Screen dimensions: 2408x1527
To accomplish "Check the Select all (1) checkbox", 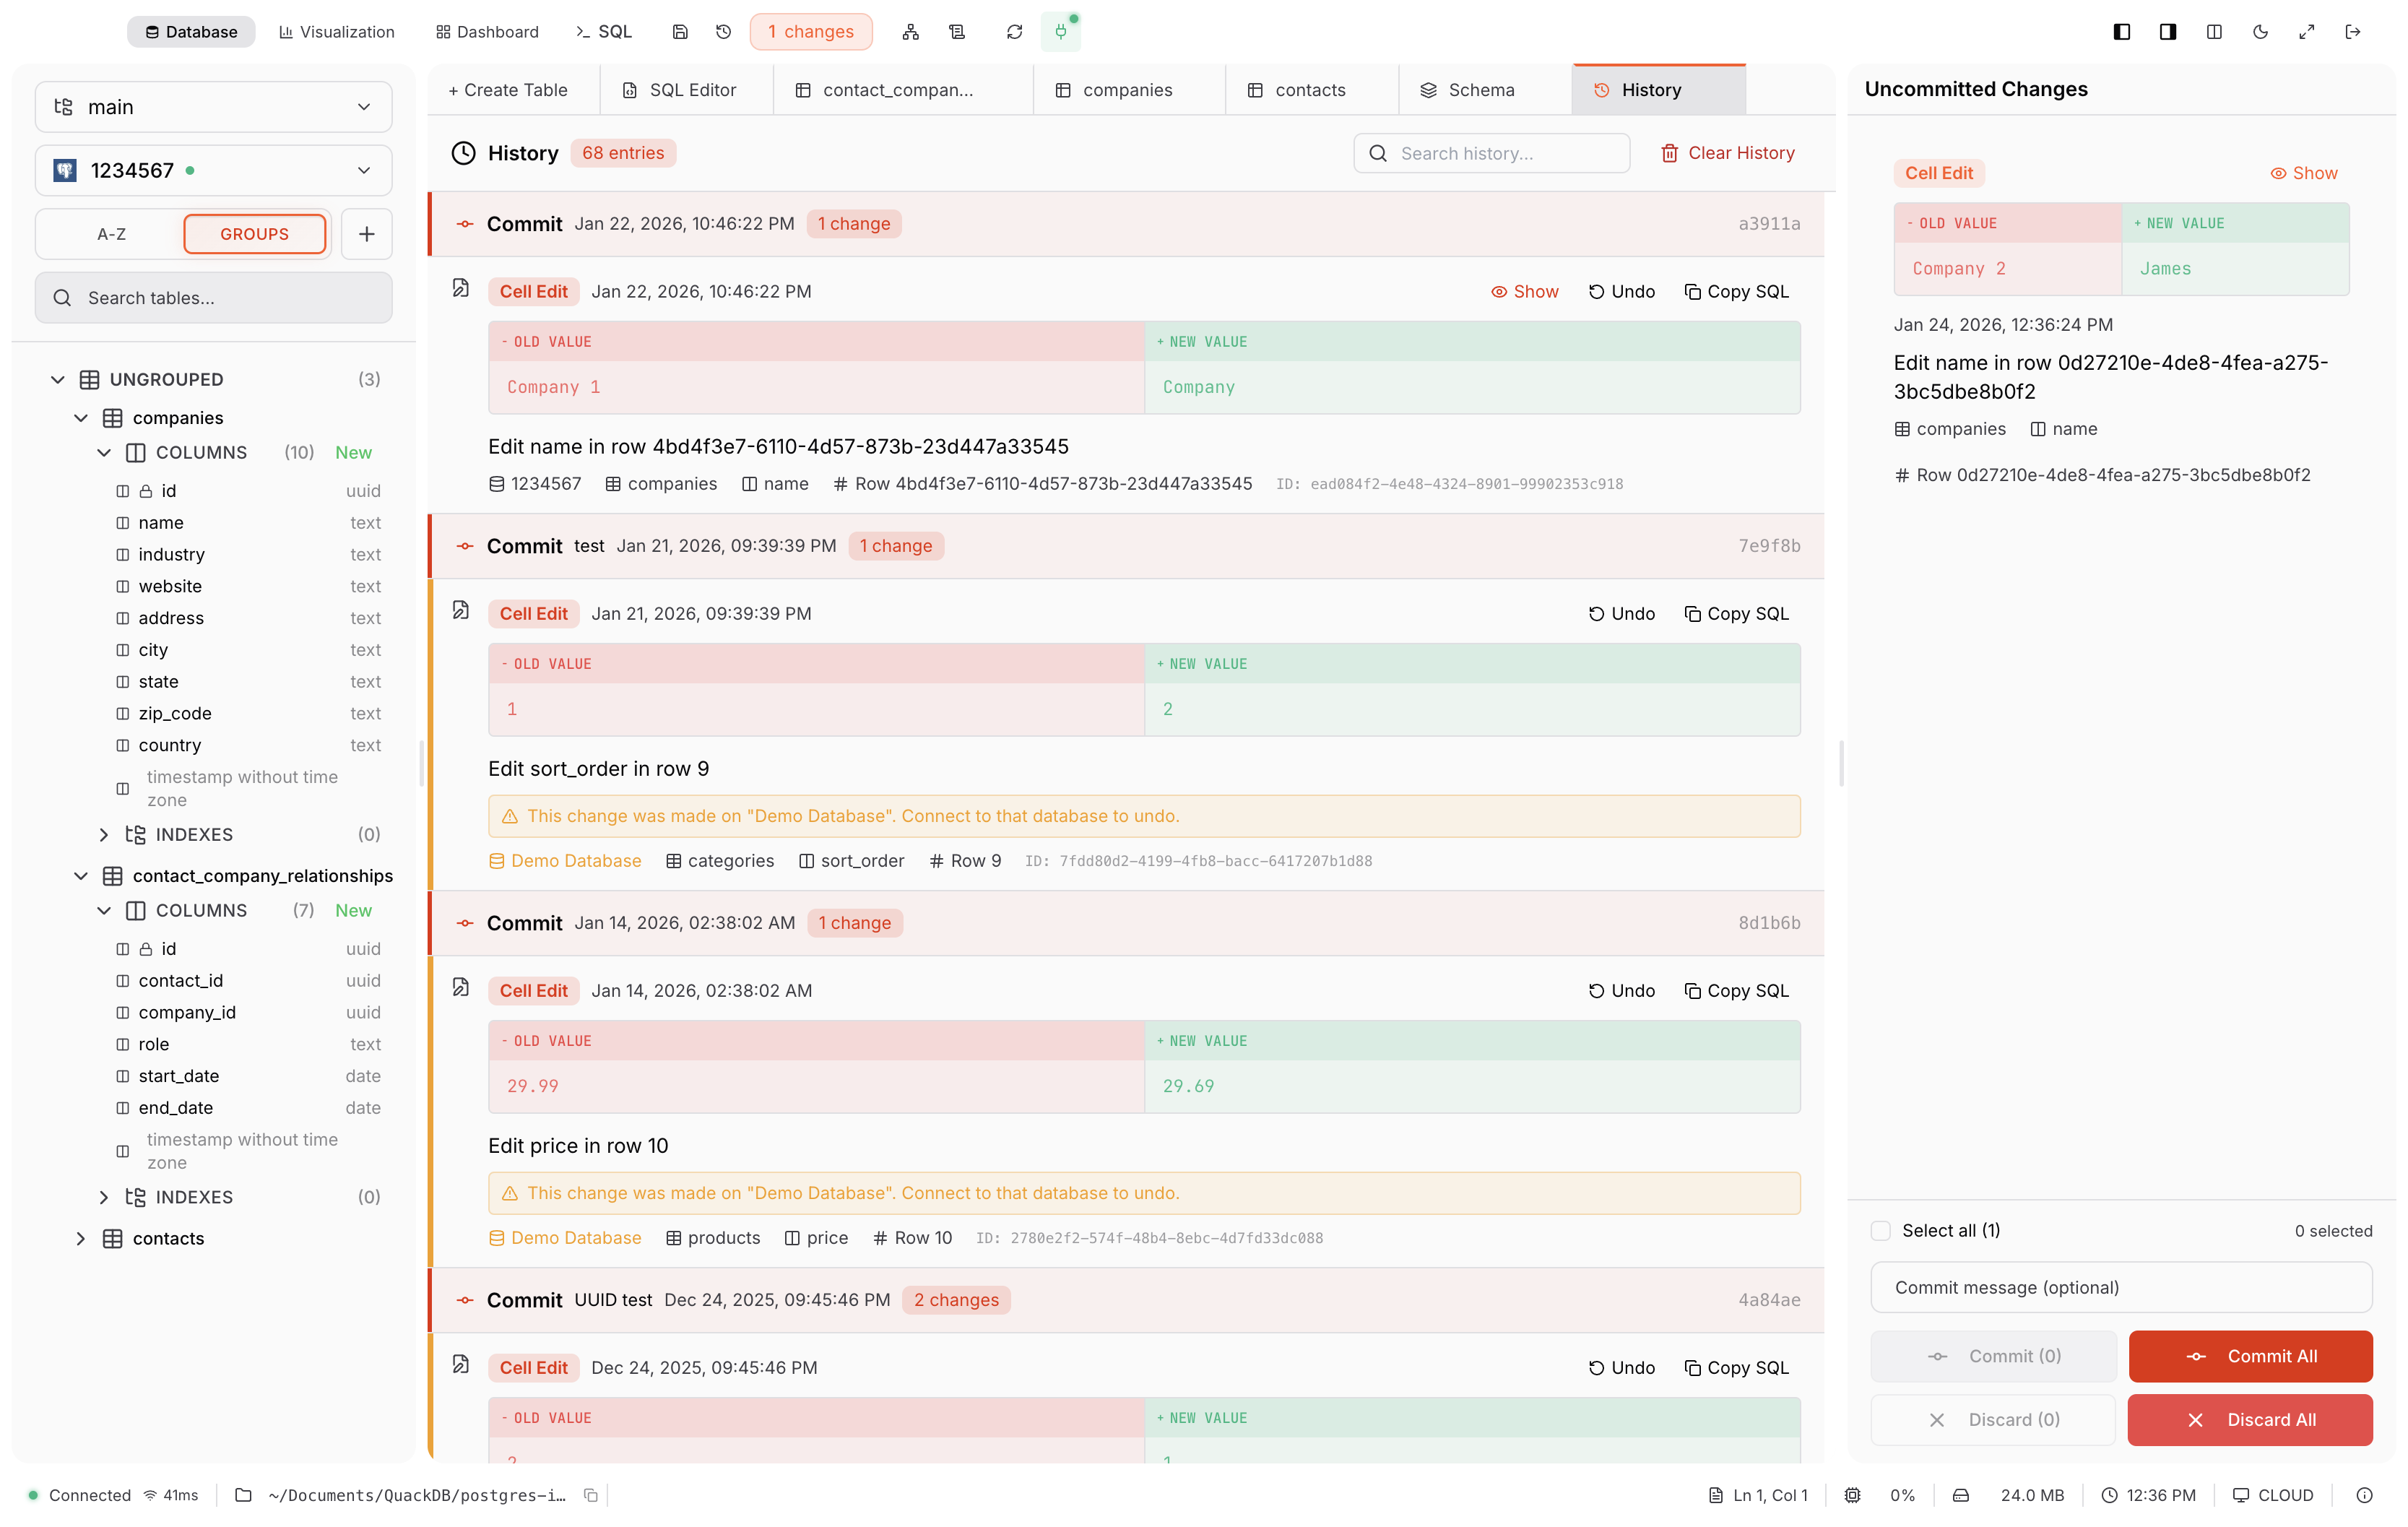I will coord(1881,1231).
